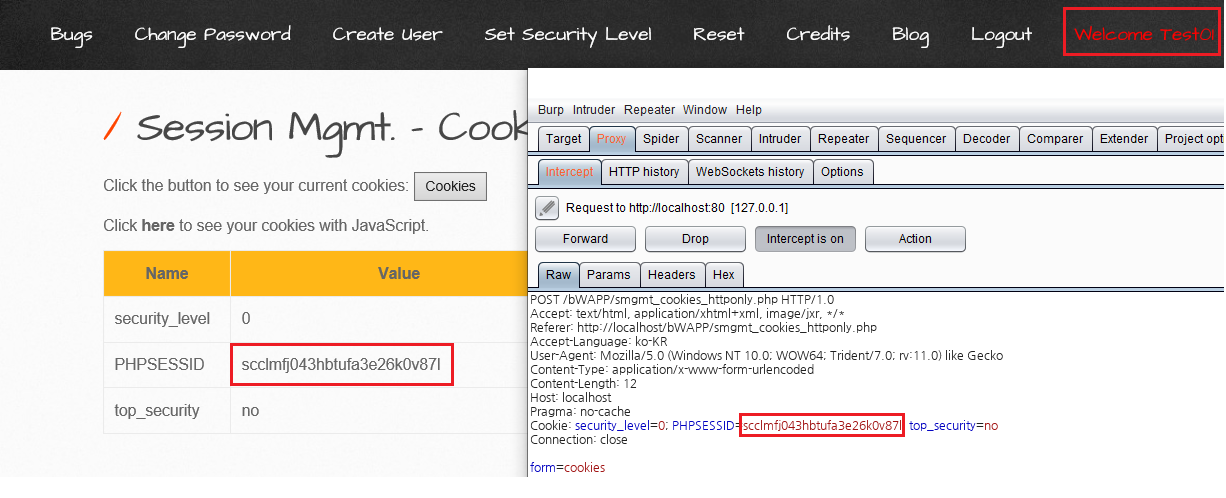The image size is (1226, 498).
Task: Go to Change Password page
Action: click(x=213, y=34)
